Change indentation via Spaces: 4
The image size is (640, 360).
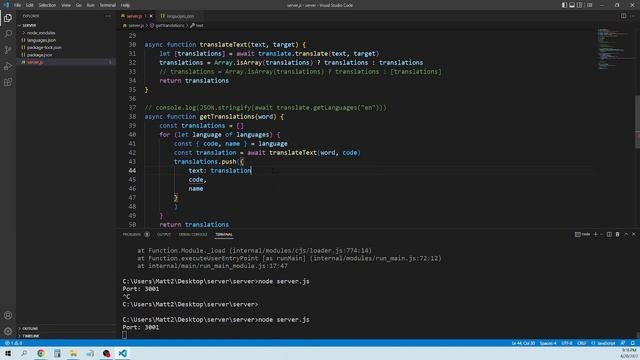pos(548,343)
